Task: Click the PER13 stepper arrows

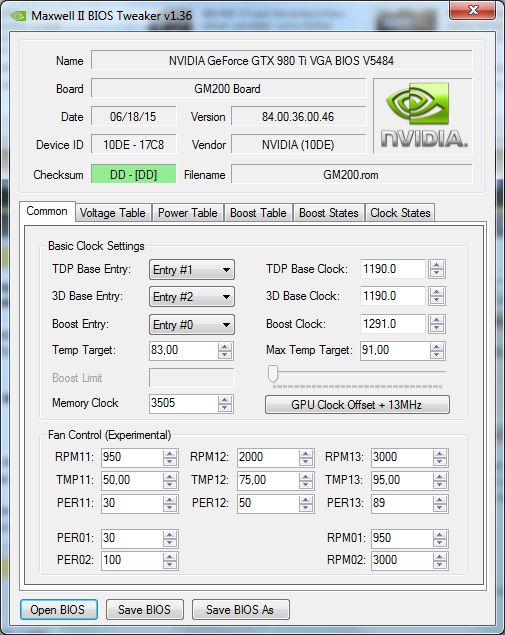Action: (440, 504)
